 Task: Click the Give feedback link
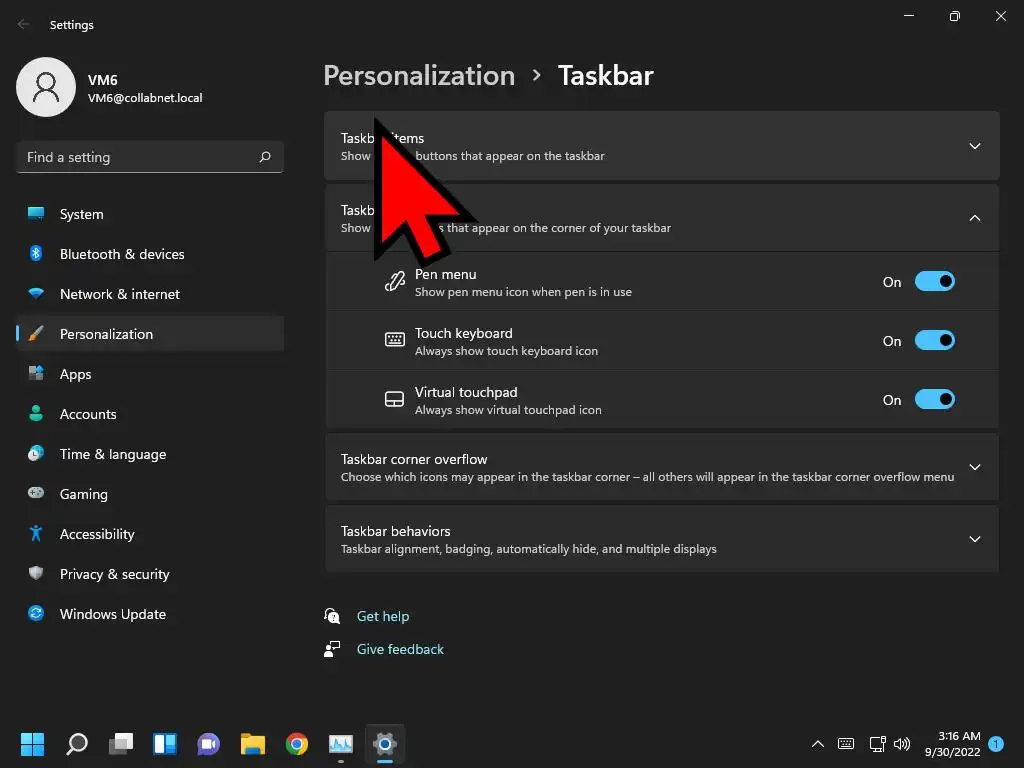click(x=400, y=649)
